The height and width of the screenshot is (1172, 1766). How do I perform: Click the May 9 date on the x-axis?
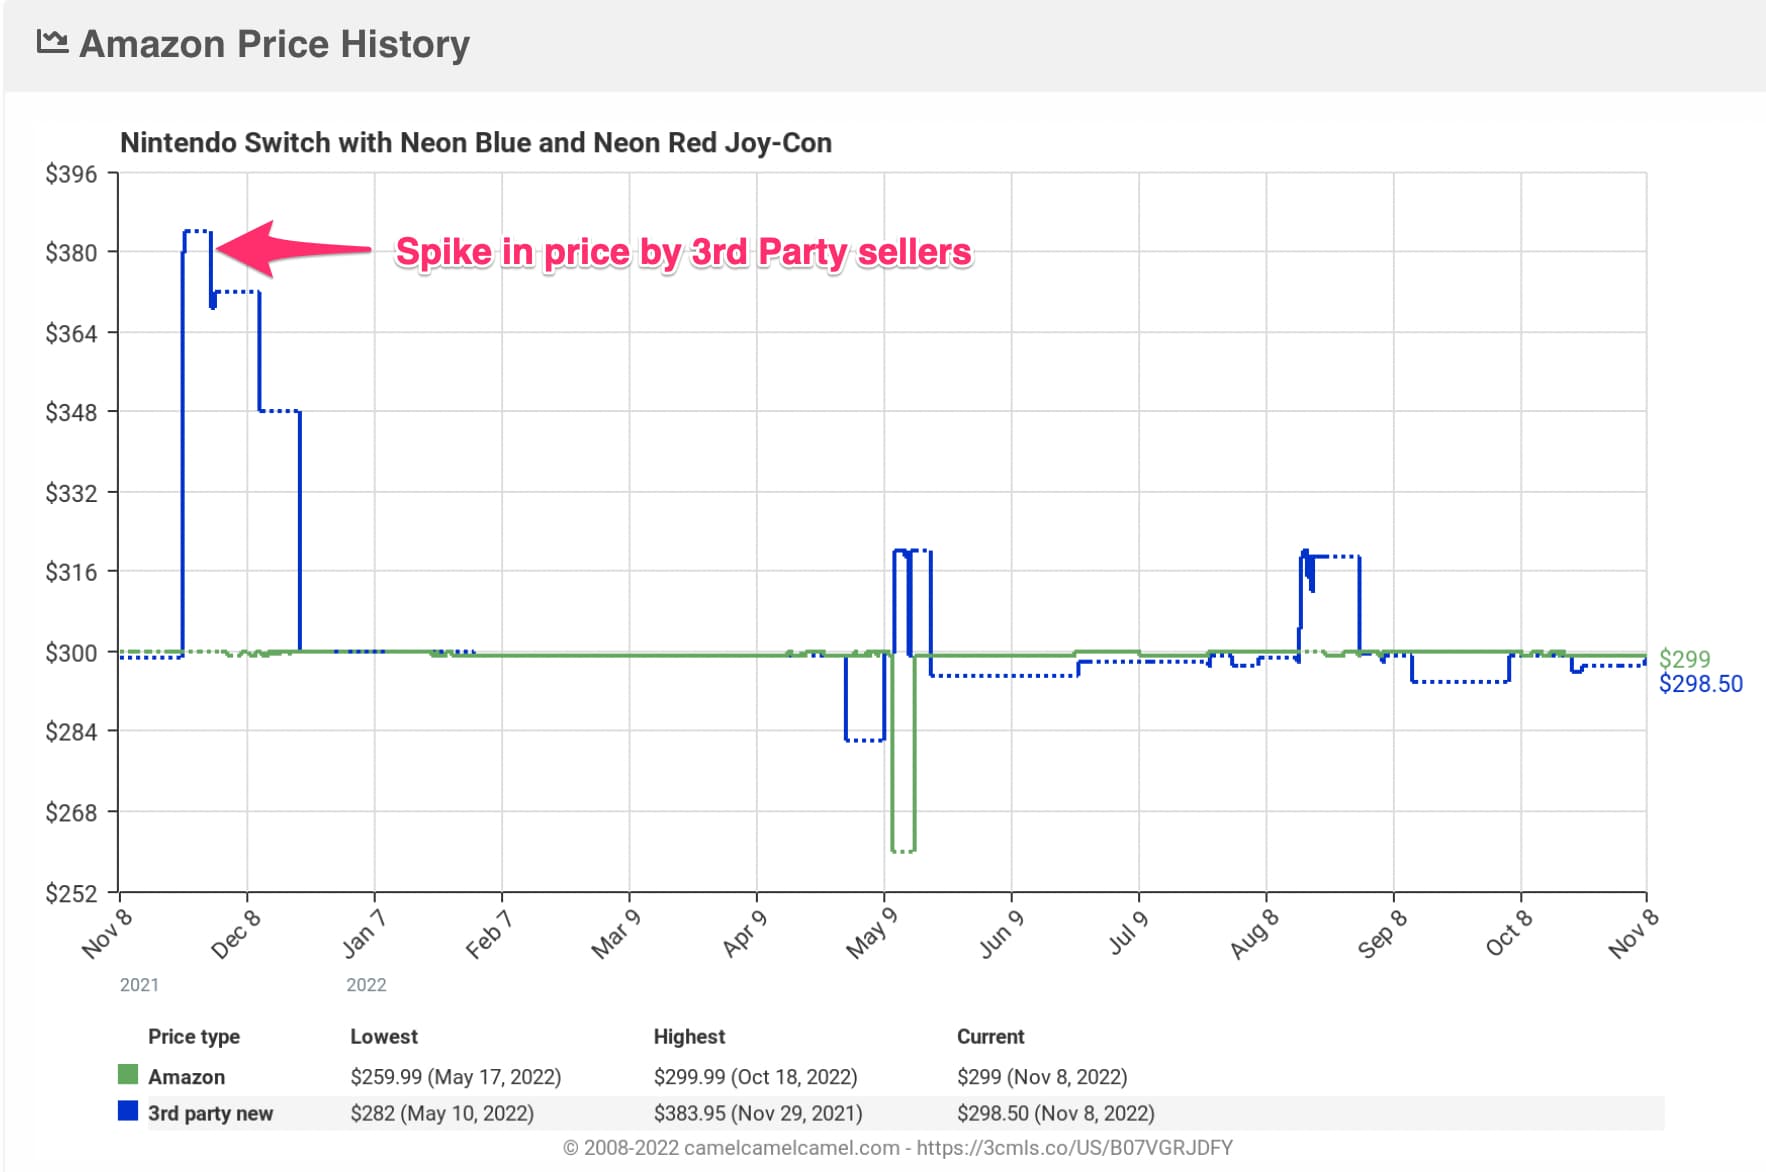click(871, 935)
